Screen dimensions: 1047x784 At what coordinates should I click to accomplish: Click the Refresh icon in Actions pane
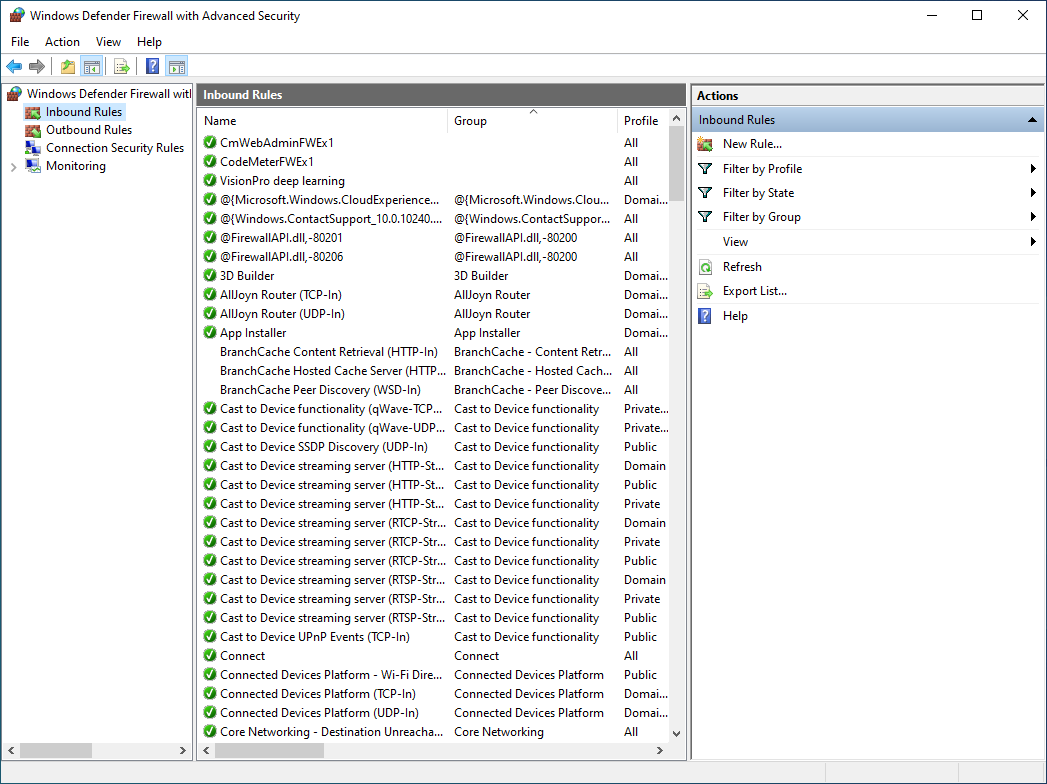tap(706, 267)
